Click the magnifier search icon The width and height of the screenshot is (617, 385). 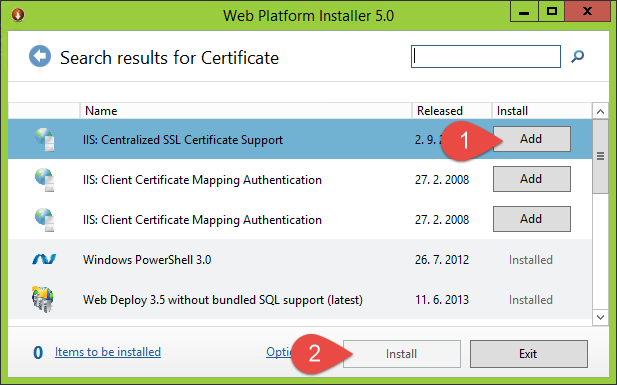coord(577,57)
